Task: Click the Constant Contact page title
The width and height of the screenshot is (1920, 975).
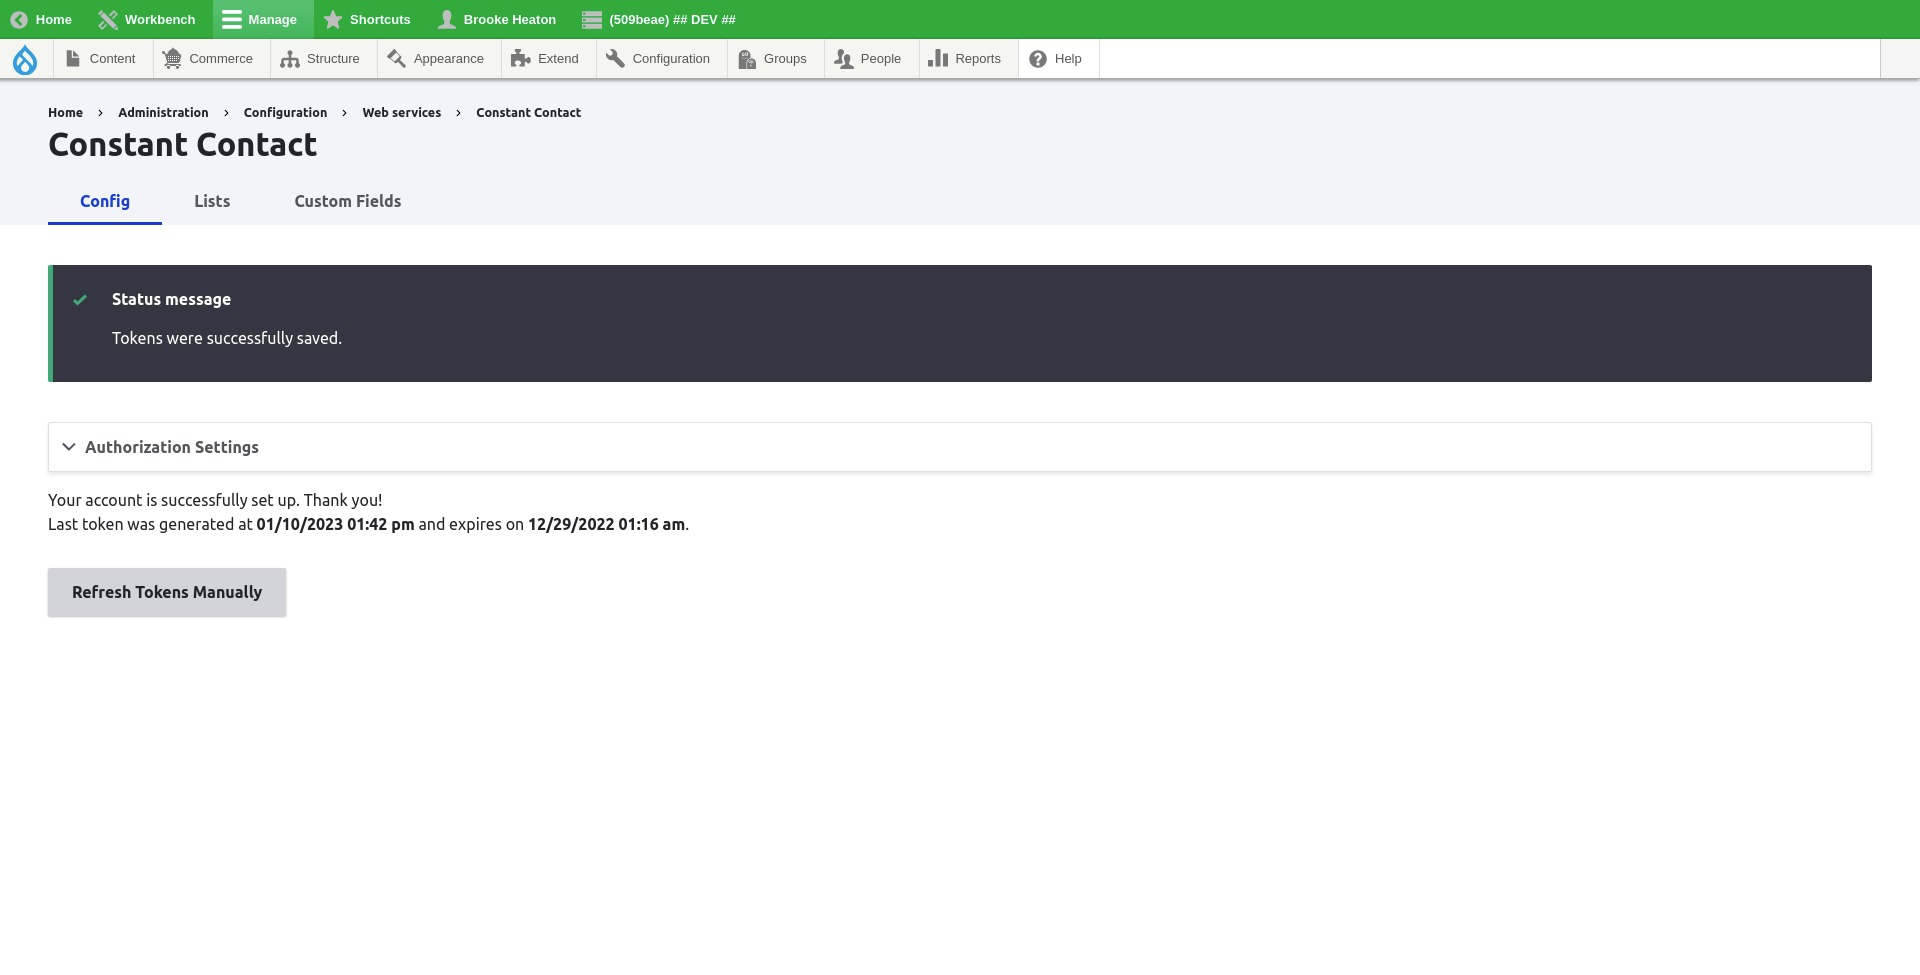Action: click(183, 145)
